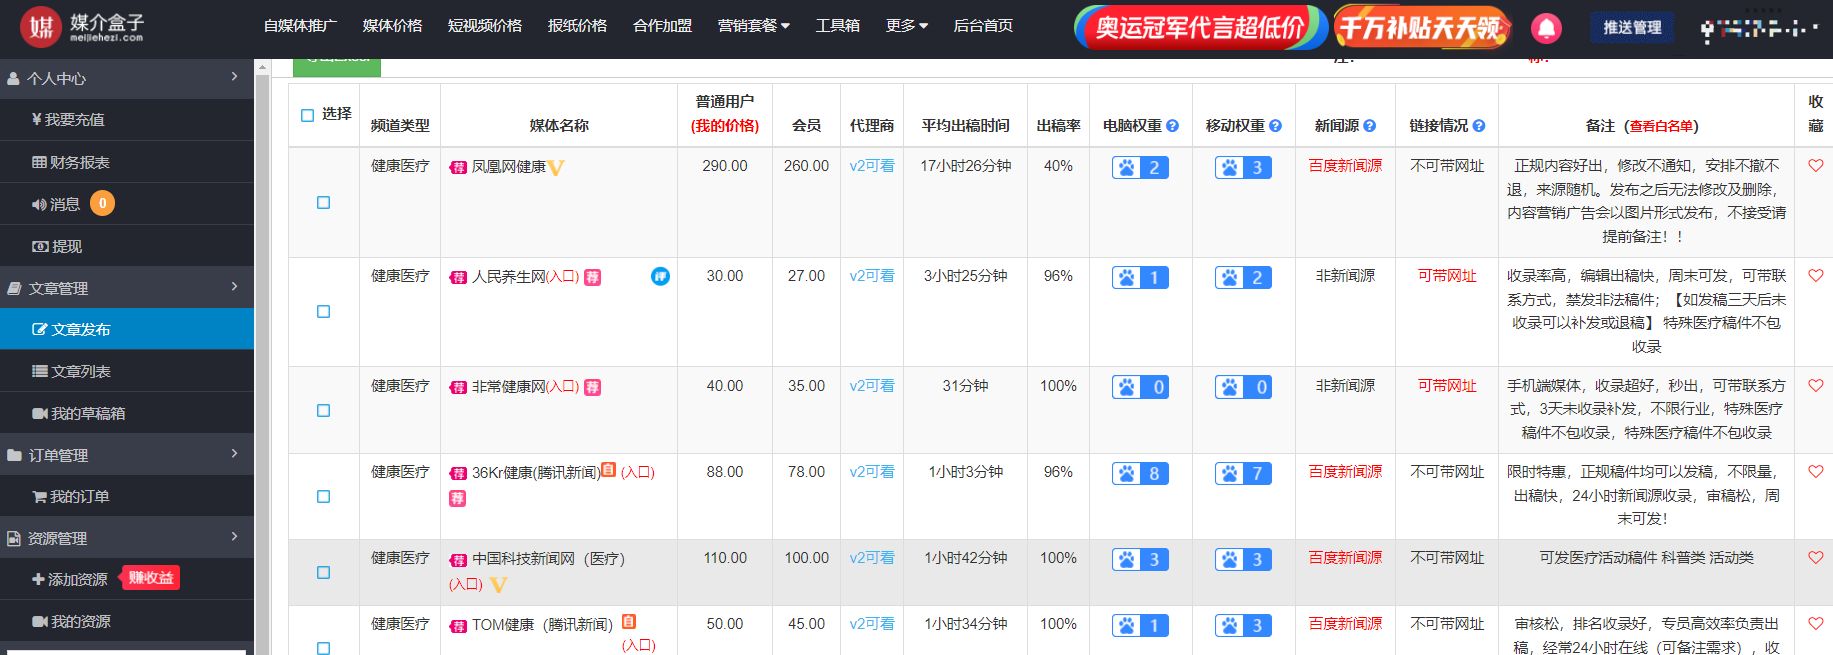Open 自媒体推广 in top navigation
The image size is (1833, 655).
coord(300,25)
